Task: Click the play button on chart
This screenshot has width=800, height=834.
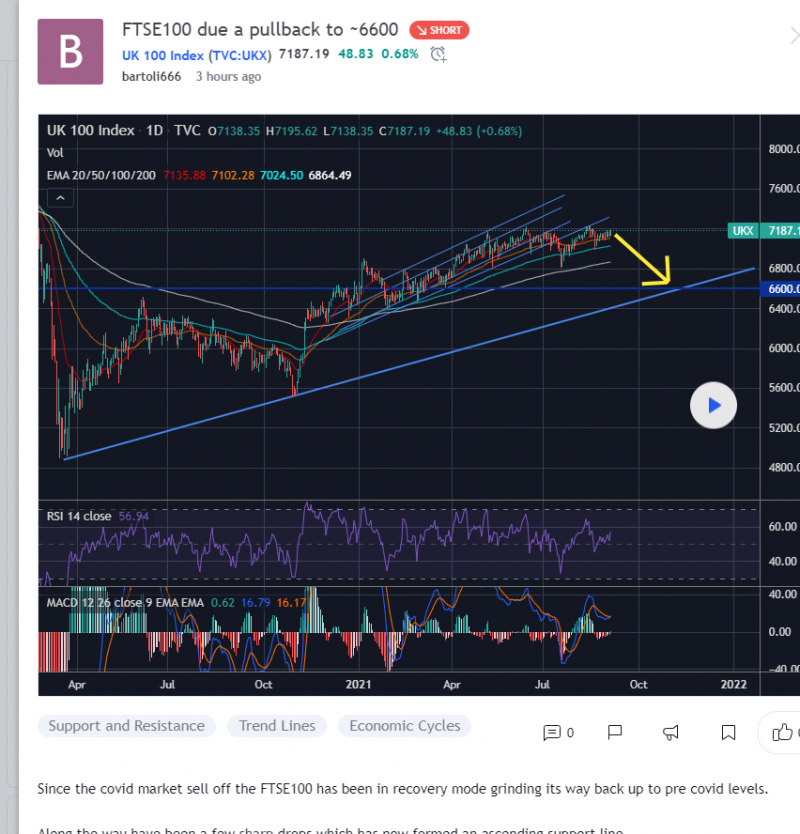Action: 713,405
